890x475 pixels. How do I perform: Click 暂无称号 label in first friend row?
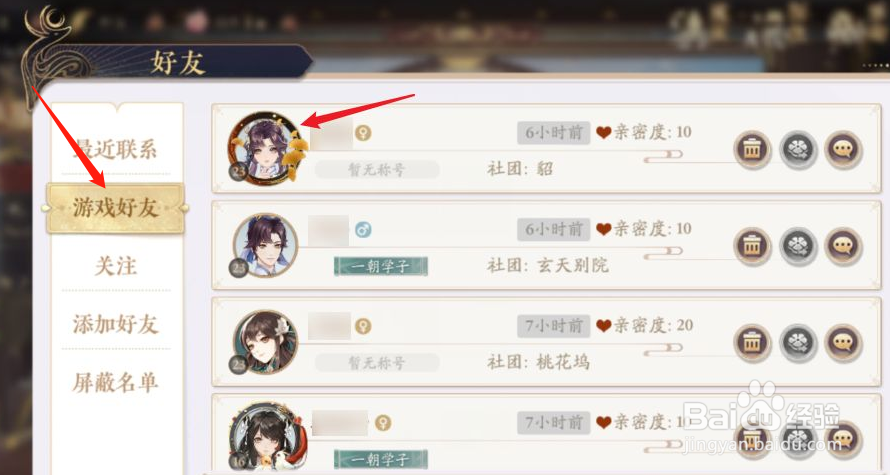tap(377, 170)
